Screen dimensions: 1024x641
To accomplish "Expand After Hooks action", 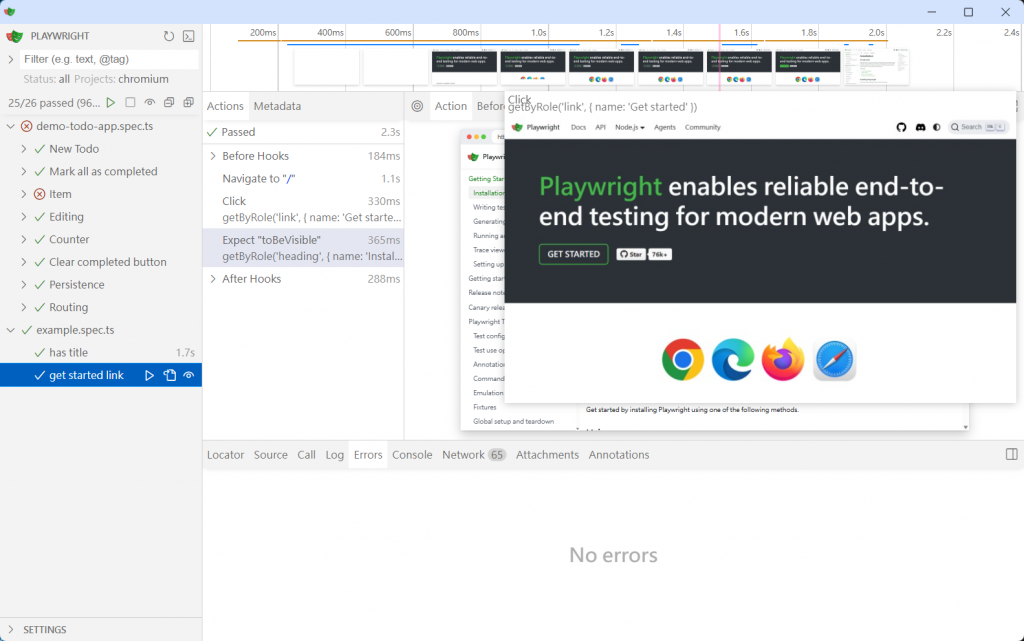I will pyautogui.click(x=212, y=279).
